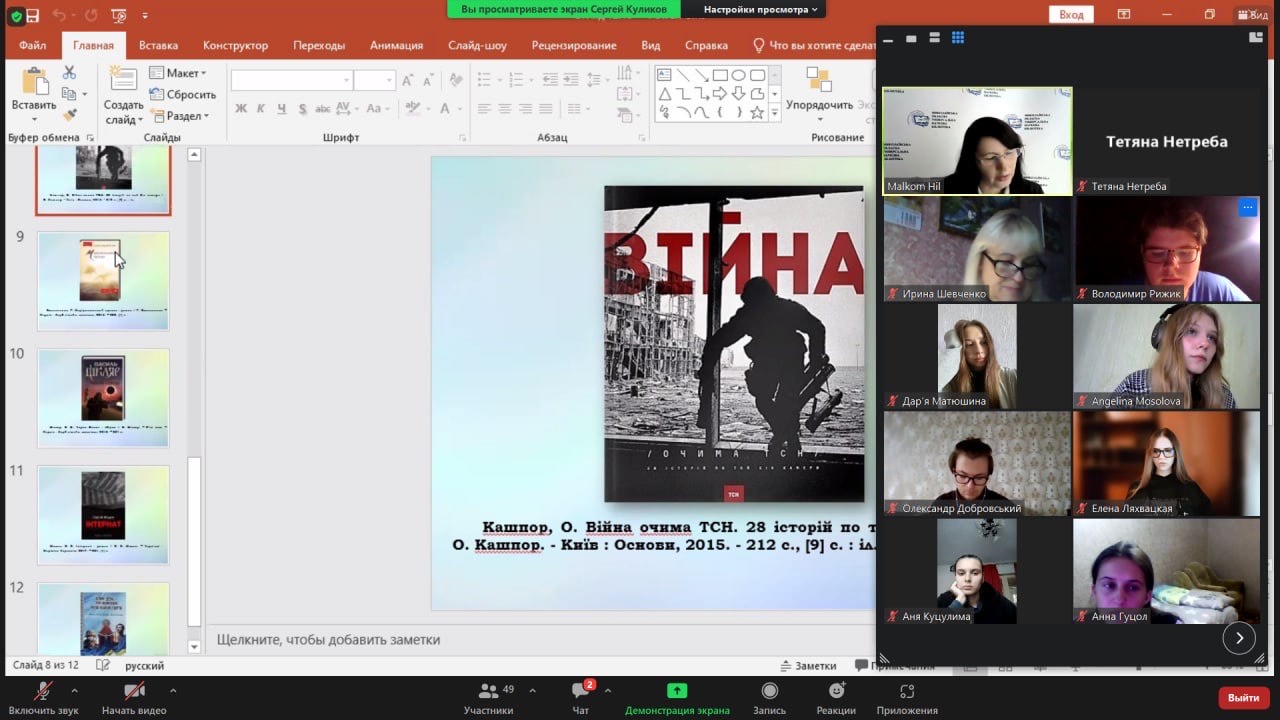The width and height of the screenshot is (1280, 720).
Task: Switch to gallery grid view icon
Action: point(957,38)
